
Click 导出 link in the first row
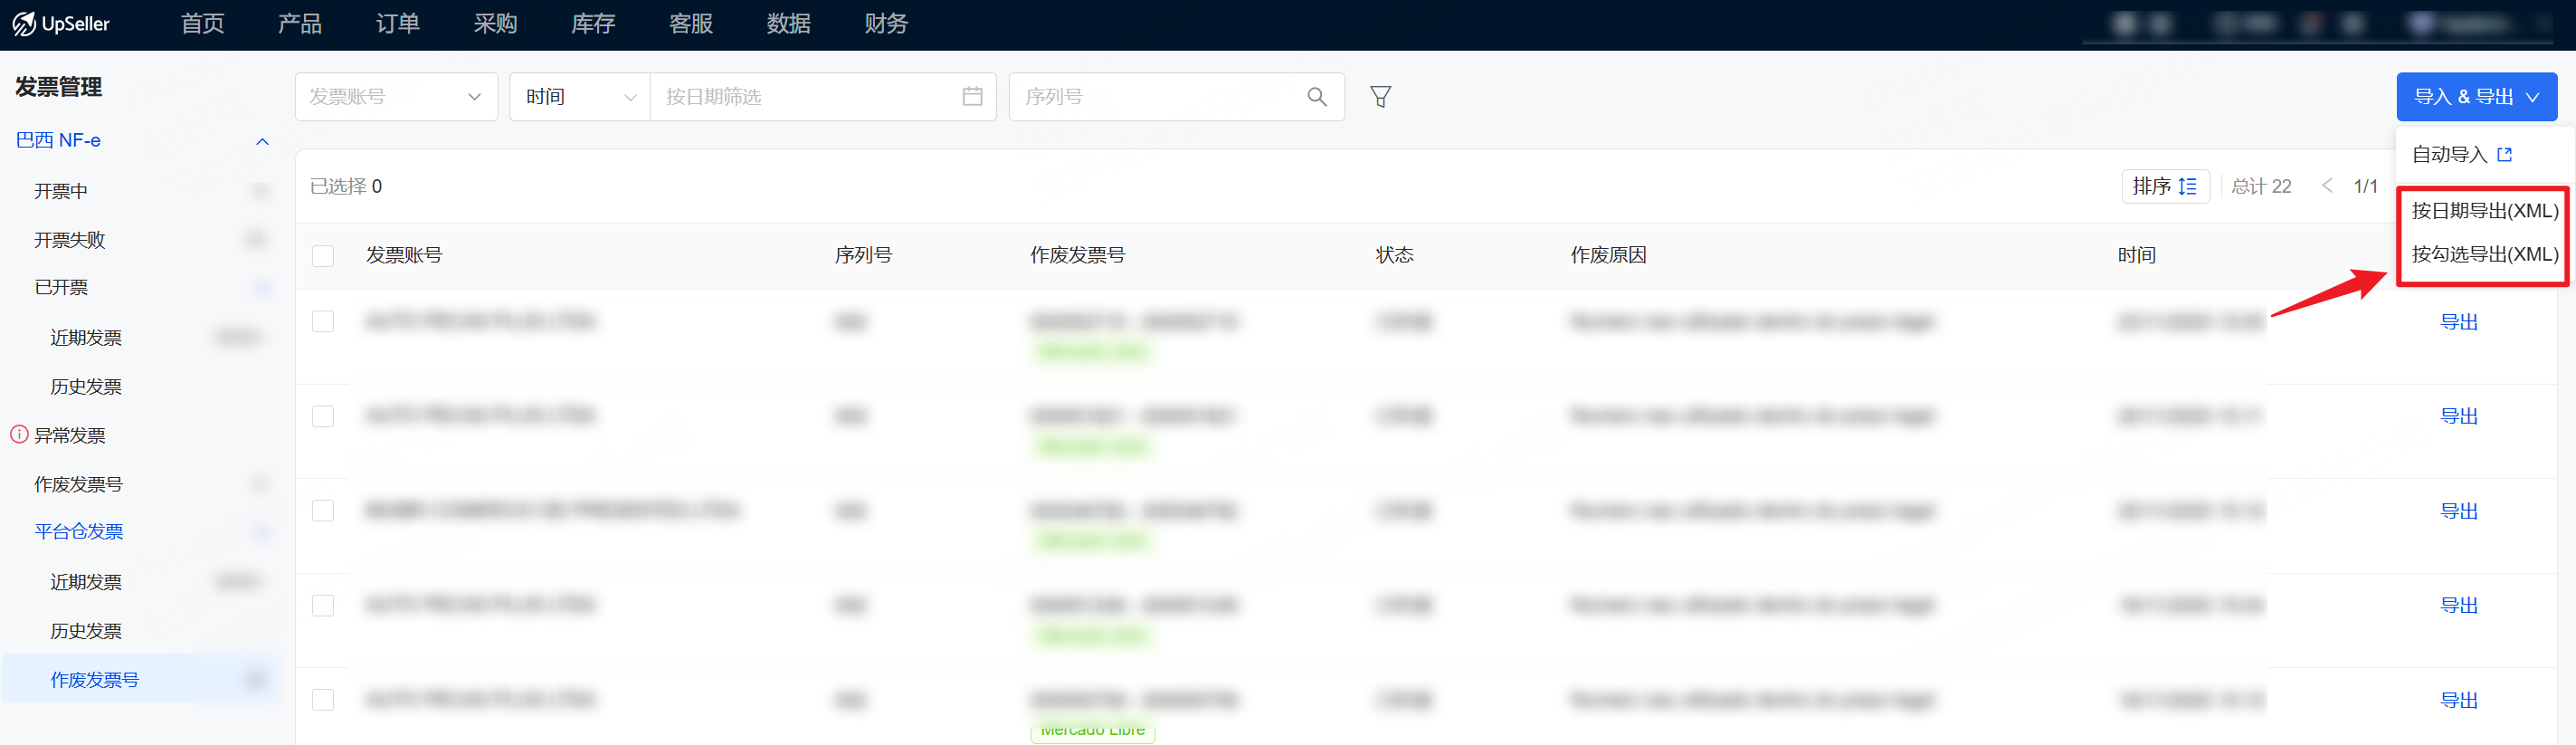2458,322
